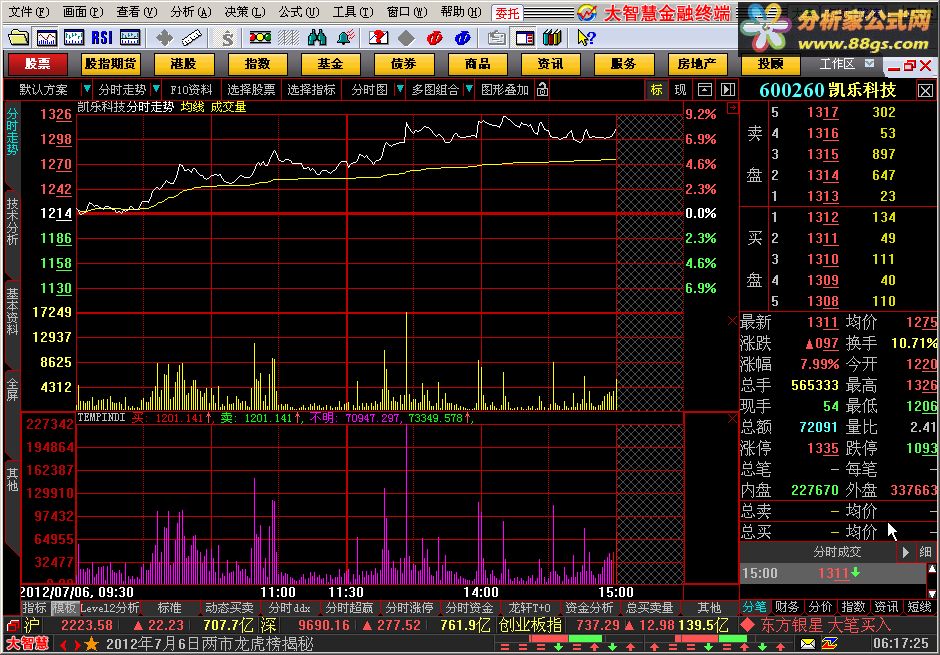Click the 选择指标 toolbar button
The width and height of the screenshot is (940, 655).
(311, 90)
